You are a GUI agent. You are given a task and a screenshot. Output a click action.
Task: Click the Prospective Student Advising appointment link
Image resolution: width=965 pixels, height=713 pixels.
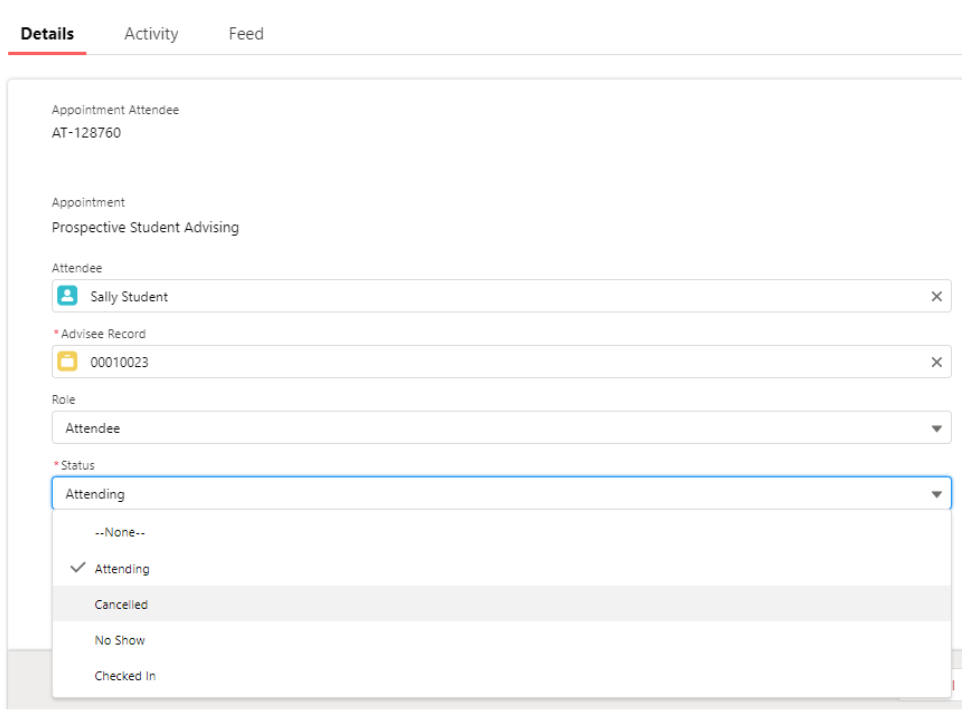(144, 227)
